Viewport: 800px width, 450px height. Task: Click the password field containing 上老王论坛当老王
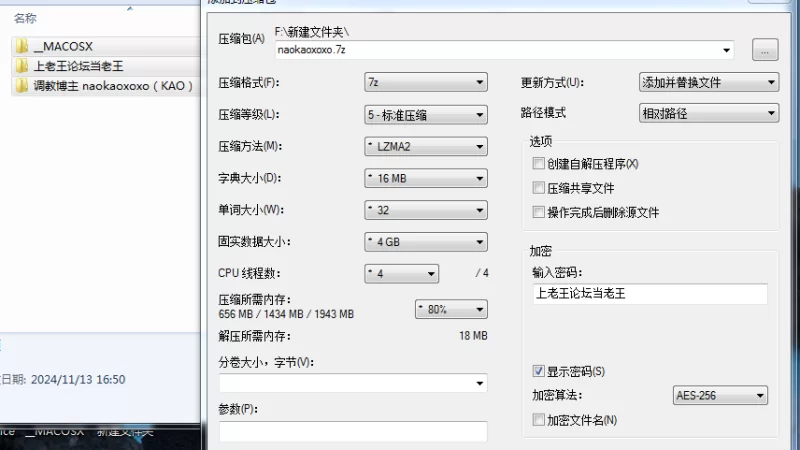(650, 294)
